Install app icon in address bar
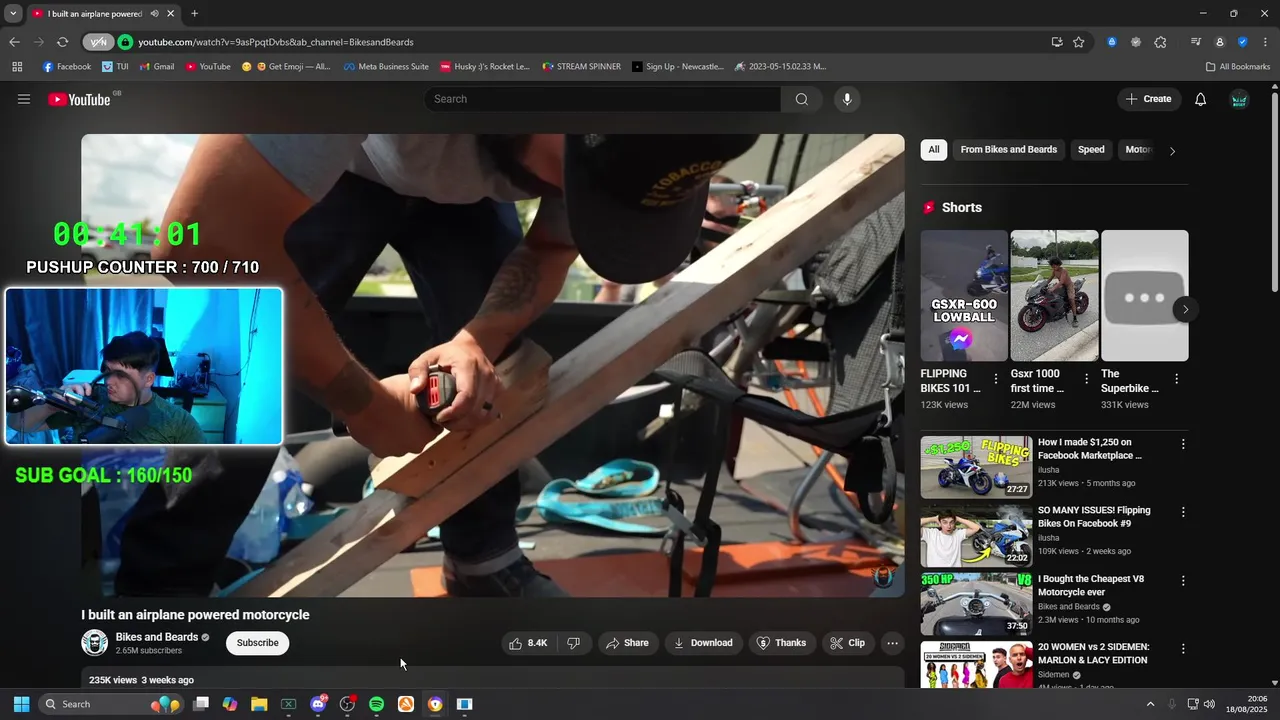Viewport: 1280px width, 720px height. pos(1057,42)
